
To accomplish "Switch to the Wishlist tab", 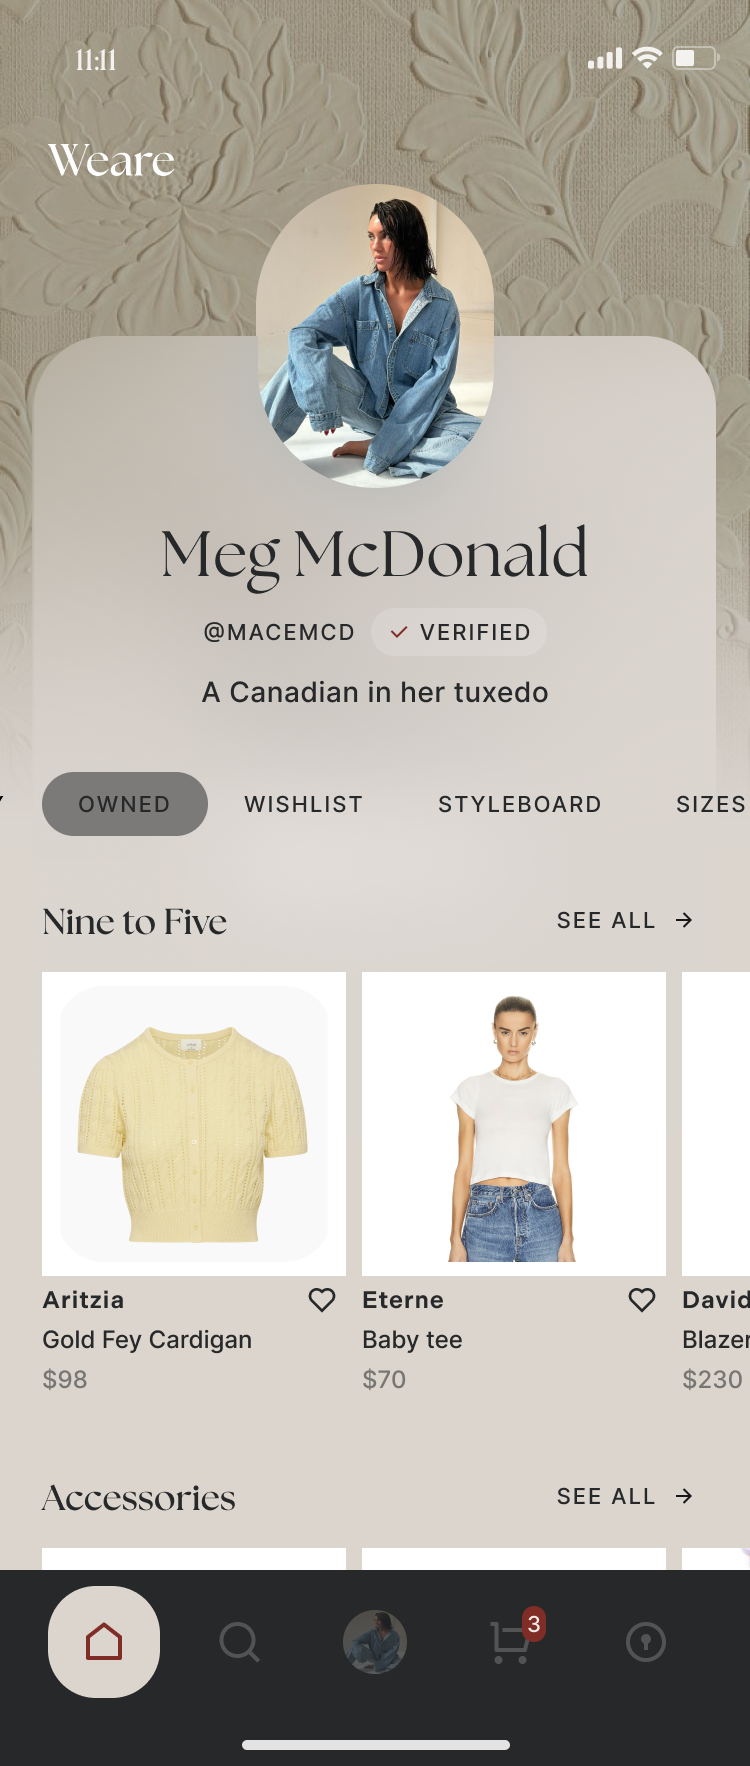I will click(x=304, y=804).
